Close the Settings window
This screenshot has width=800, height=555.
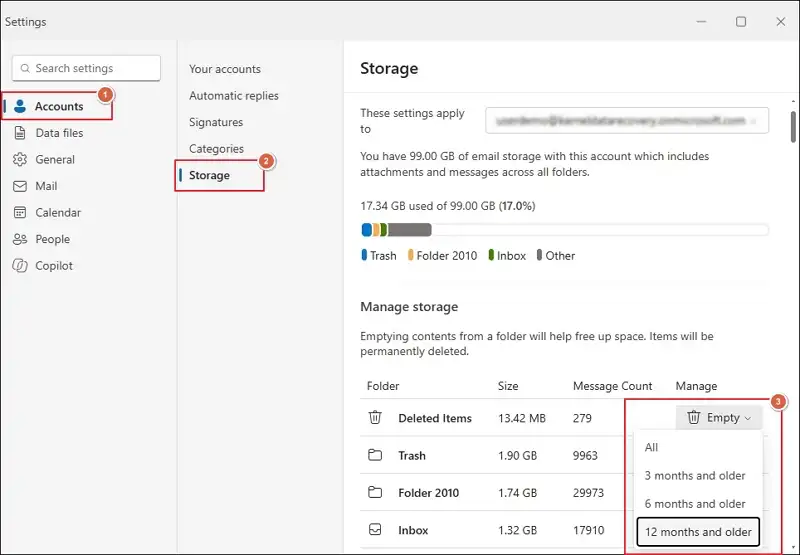[781, 21]
